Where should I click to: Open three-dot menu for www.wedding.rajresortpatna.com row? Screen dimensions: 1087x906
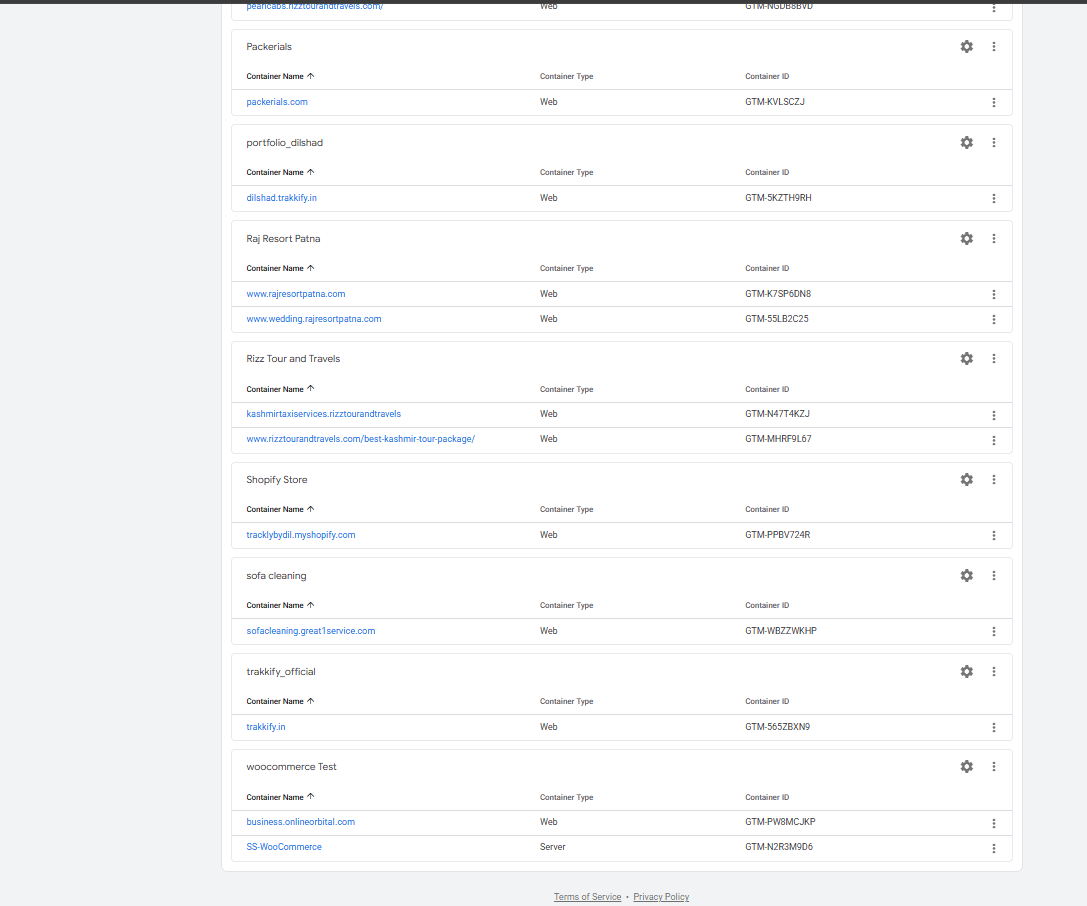993,320
